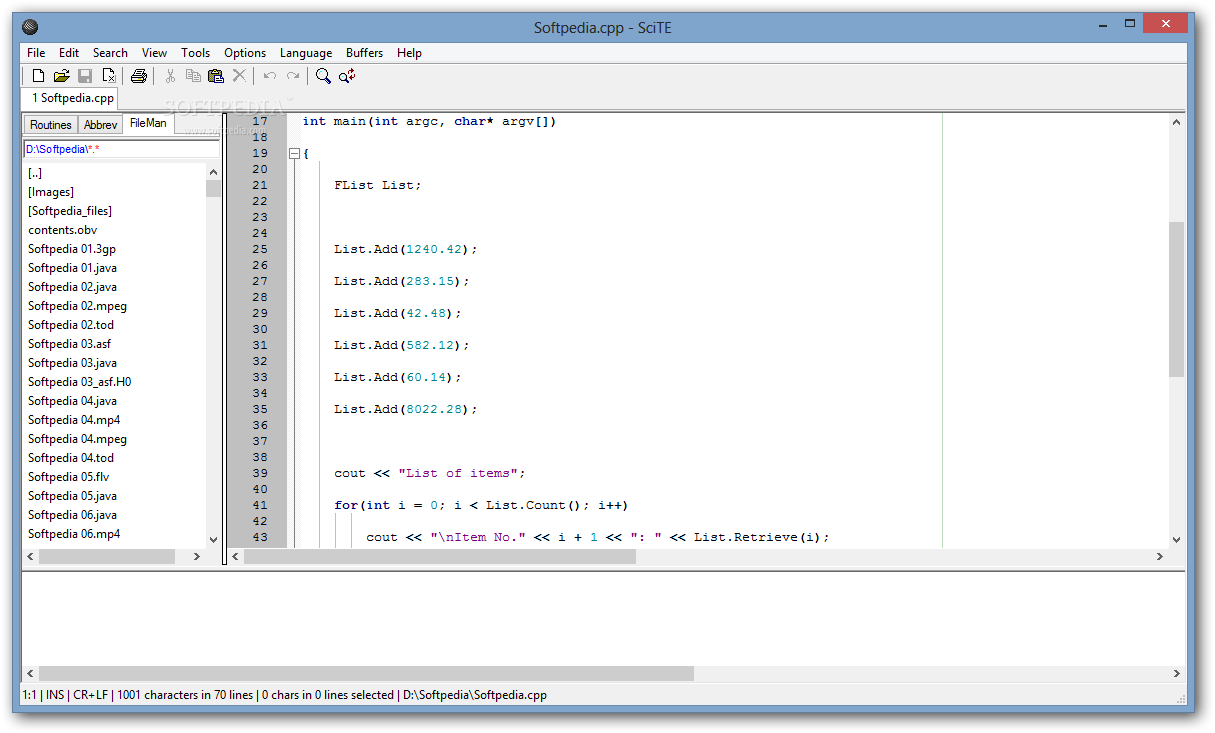
Task: Select the 1 Softpedia.cpp buffer tab
Action: (x=70, y=98)
